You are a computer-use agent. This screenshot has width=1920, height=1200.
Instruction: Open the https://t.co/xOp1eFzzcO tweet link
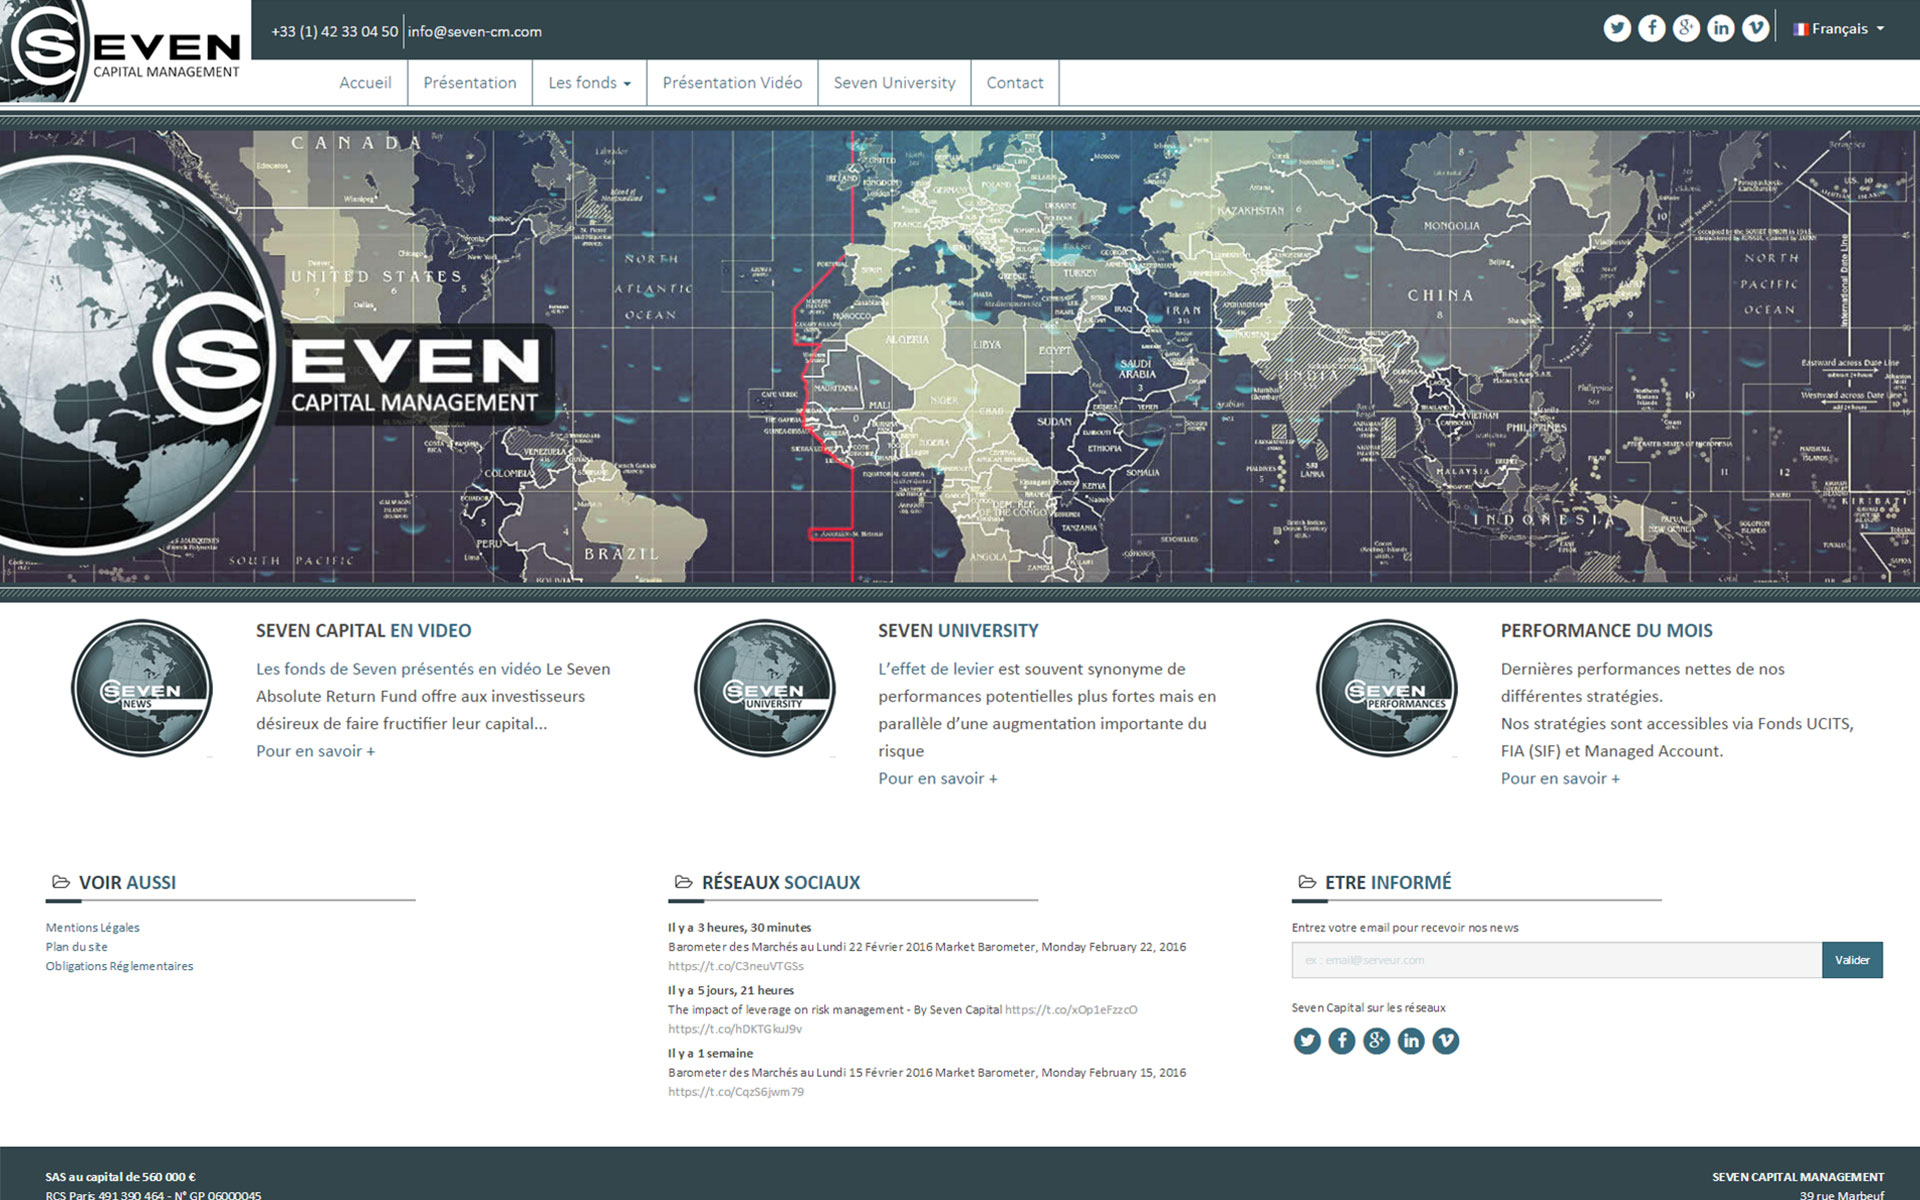pyautogui.click(x=1071, y=1010)
